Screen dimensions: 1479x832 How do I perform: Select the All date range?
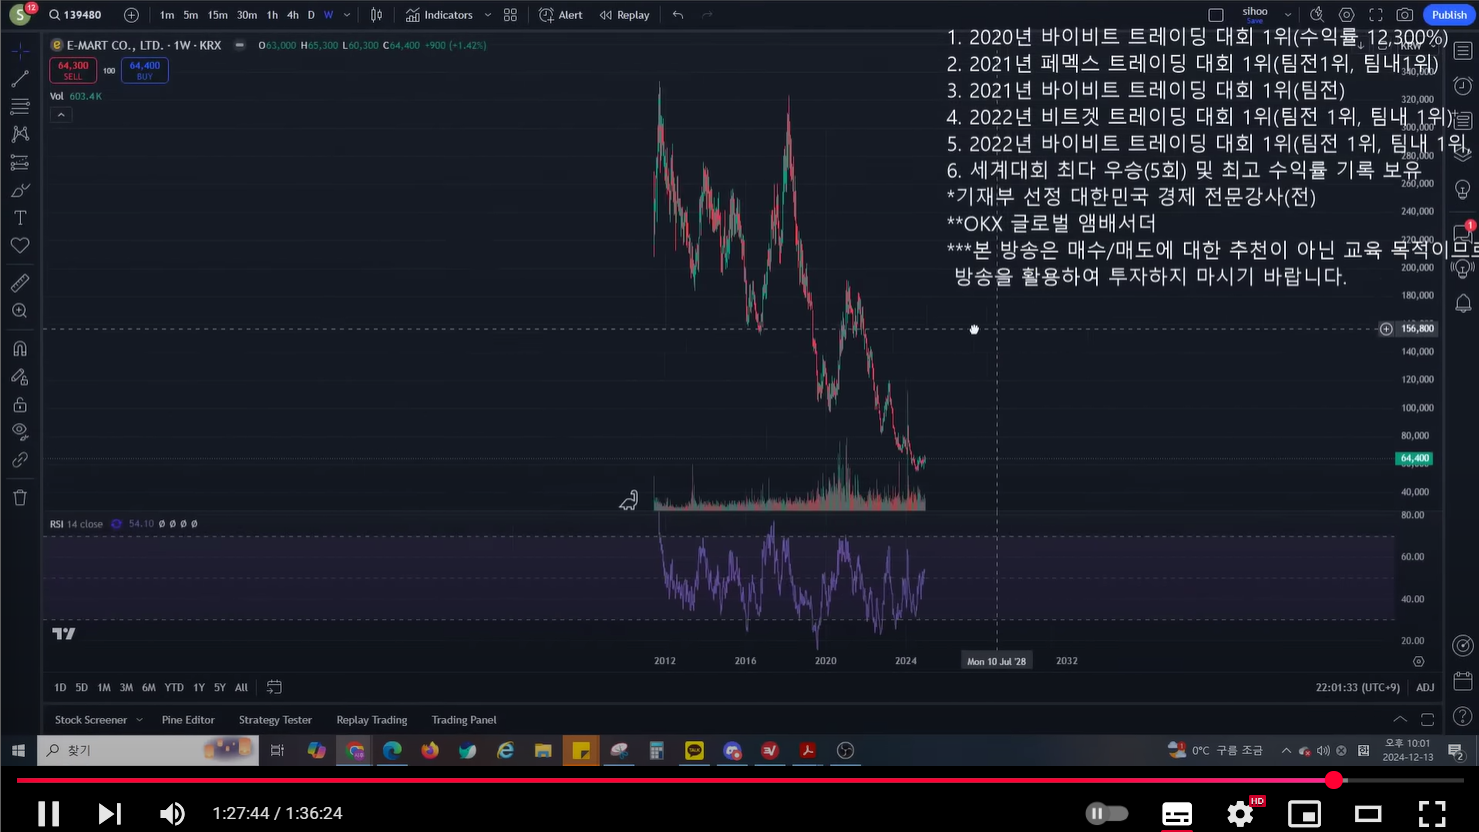[x=241, y=688]
